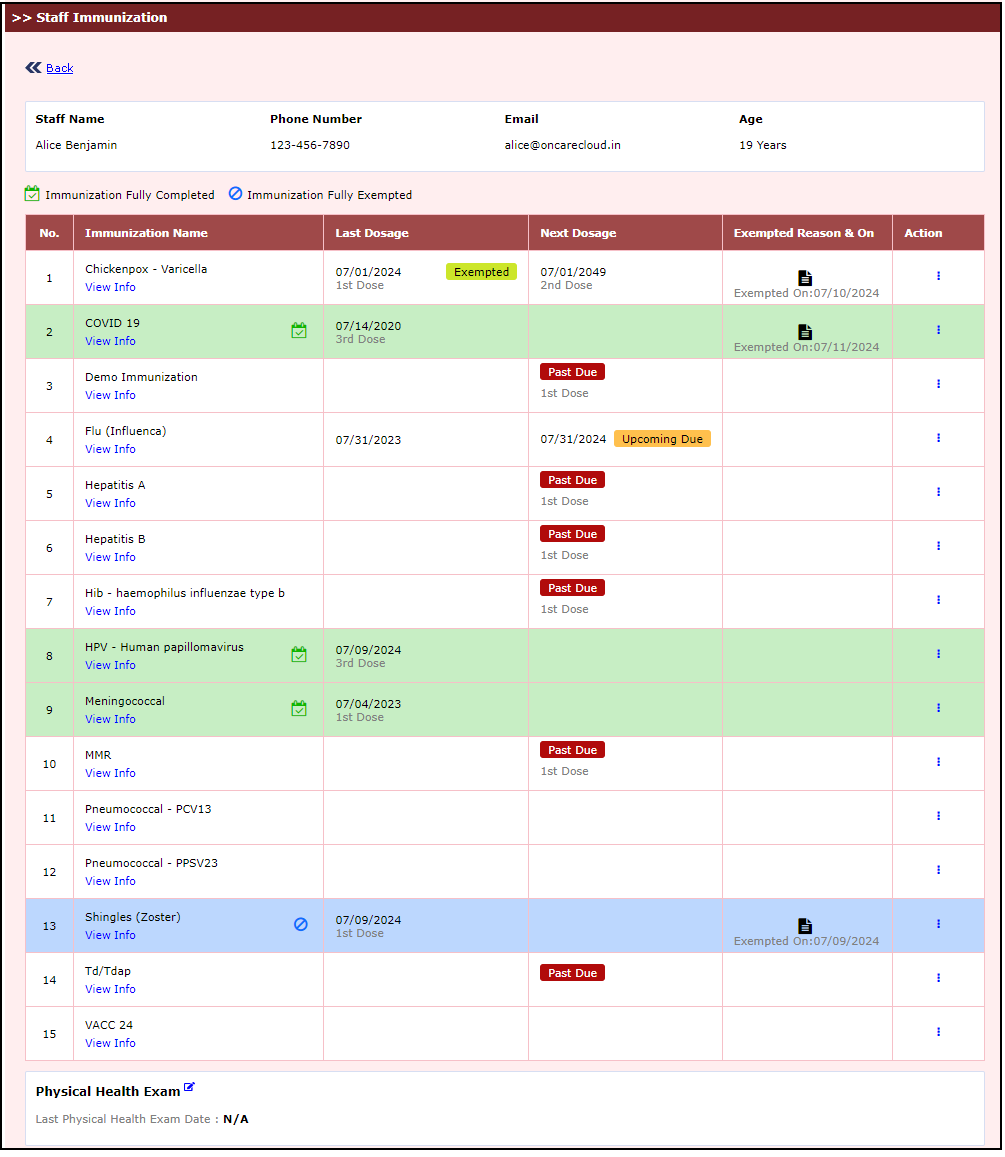View Info for Pneumococcal - PCV13

point(110,827)
